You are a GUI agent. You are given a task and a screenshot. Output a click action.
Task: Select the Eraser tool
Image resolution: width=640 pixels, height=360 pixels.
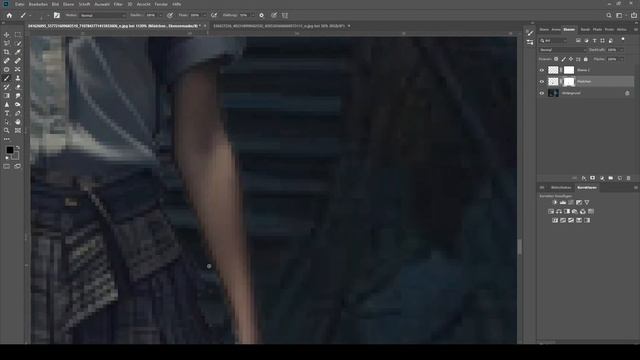click(18, 87)
